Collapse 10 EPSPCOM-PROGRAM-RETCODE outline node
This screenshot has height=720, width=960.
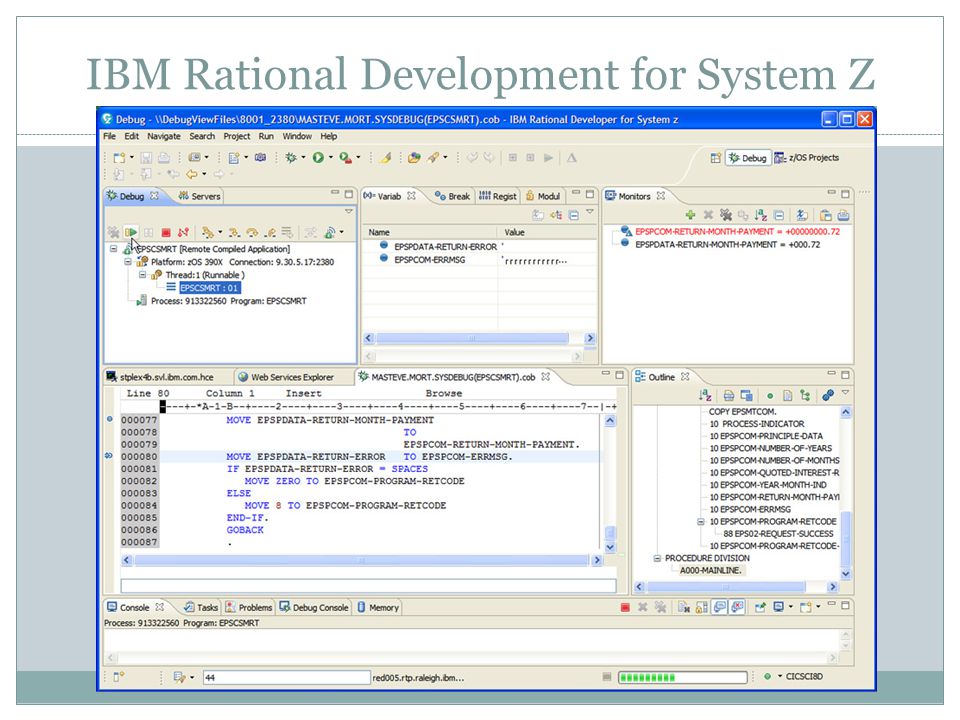(701, 522)
